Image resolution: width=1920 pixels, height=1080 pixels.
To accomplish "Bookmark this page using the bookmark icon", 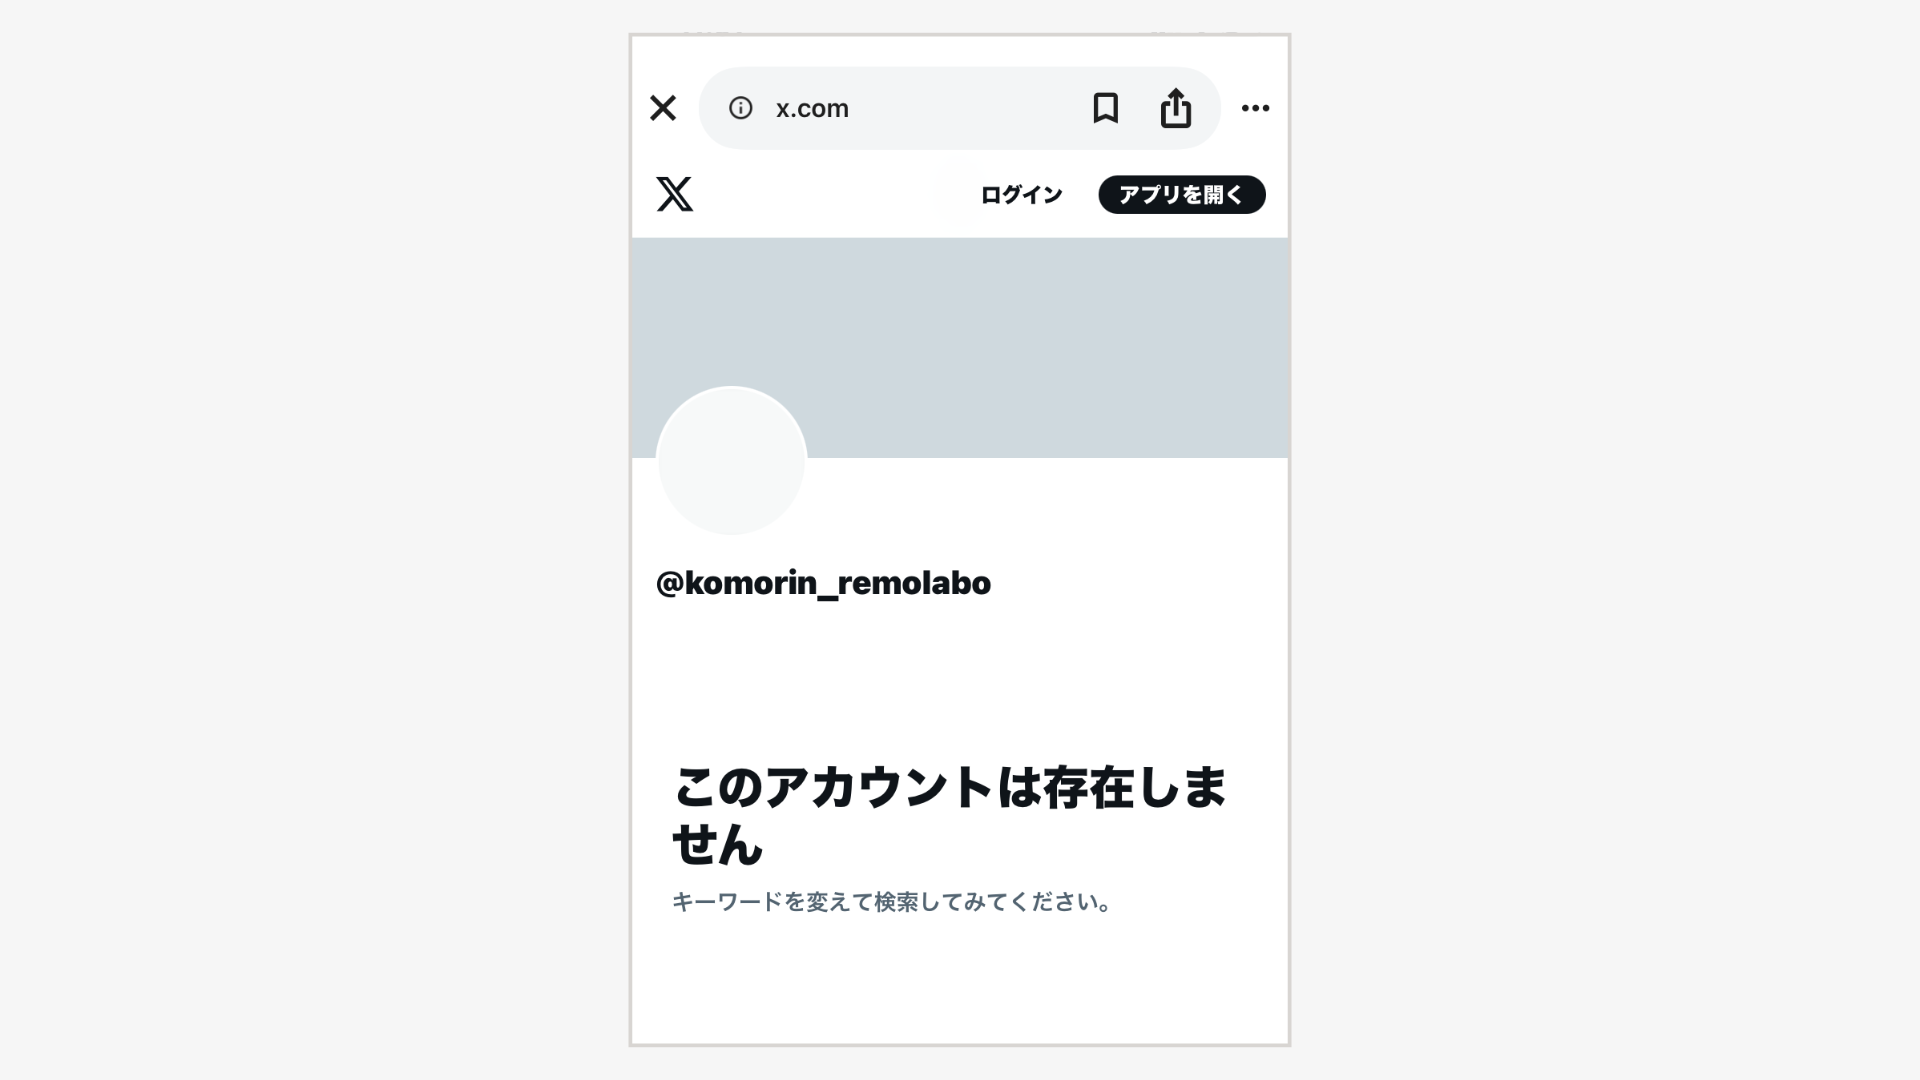I will click(1105, 108).
